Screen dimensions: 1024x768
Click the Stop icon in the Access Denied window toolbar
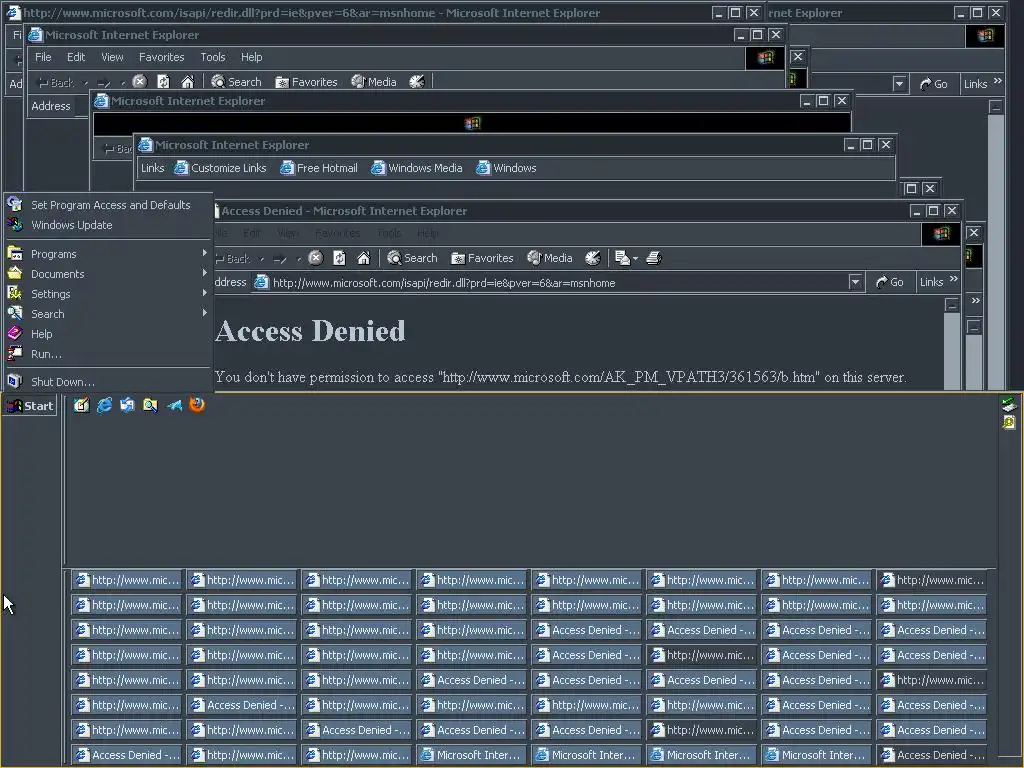click(x=315, y=258)
